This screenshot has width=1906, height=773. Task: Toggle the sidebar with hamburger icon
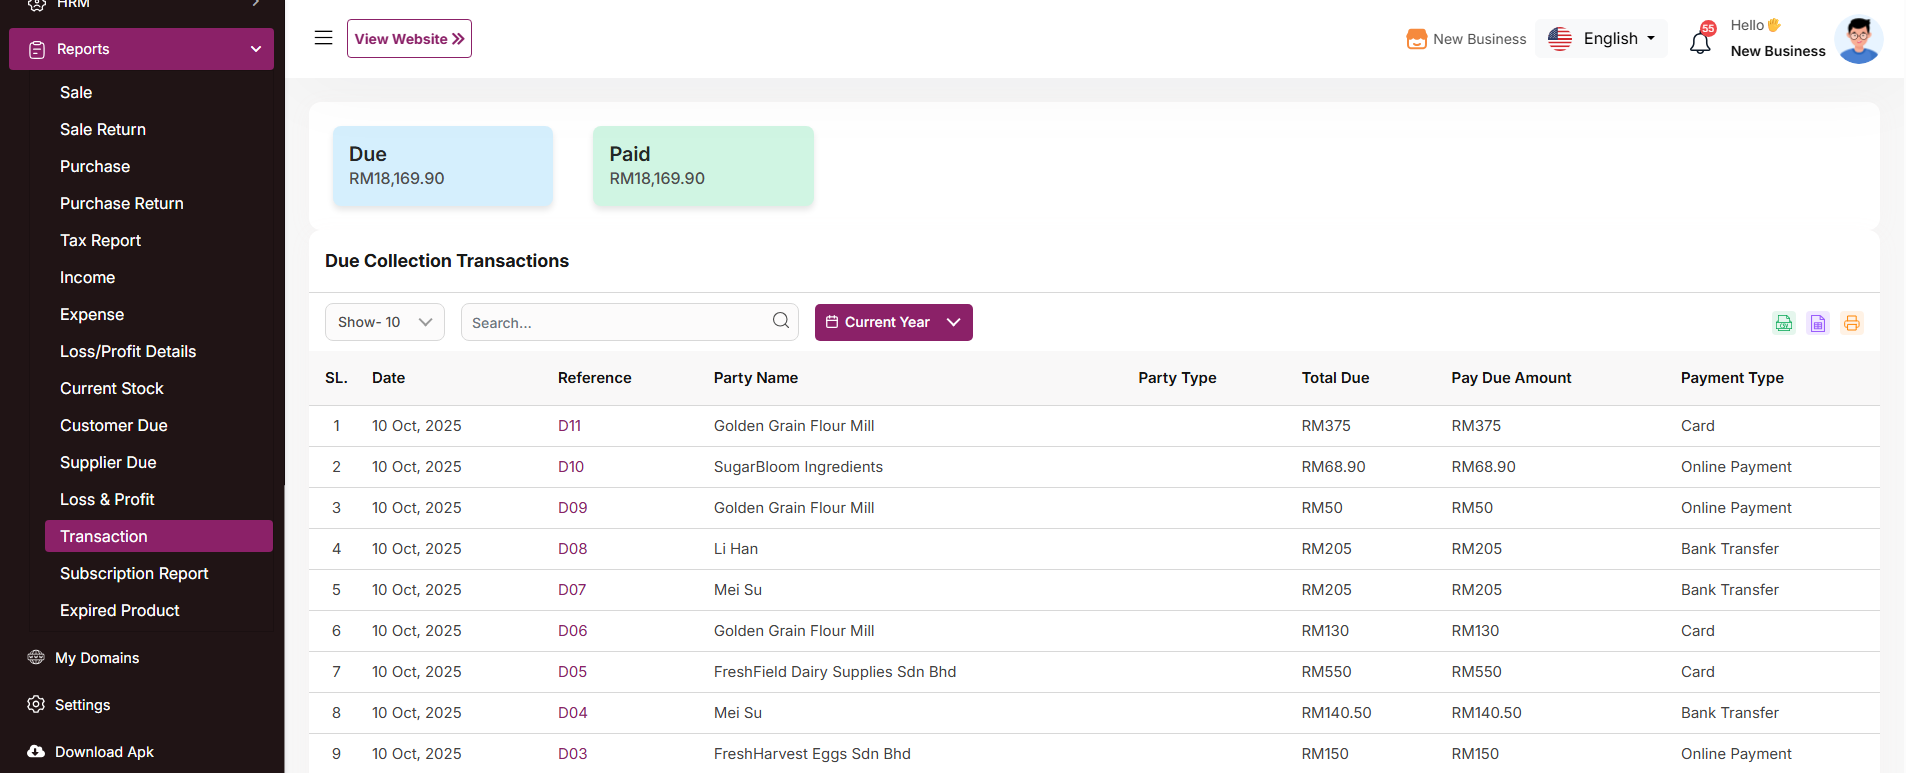click(x=323, y=38)
